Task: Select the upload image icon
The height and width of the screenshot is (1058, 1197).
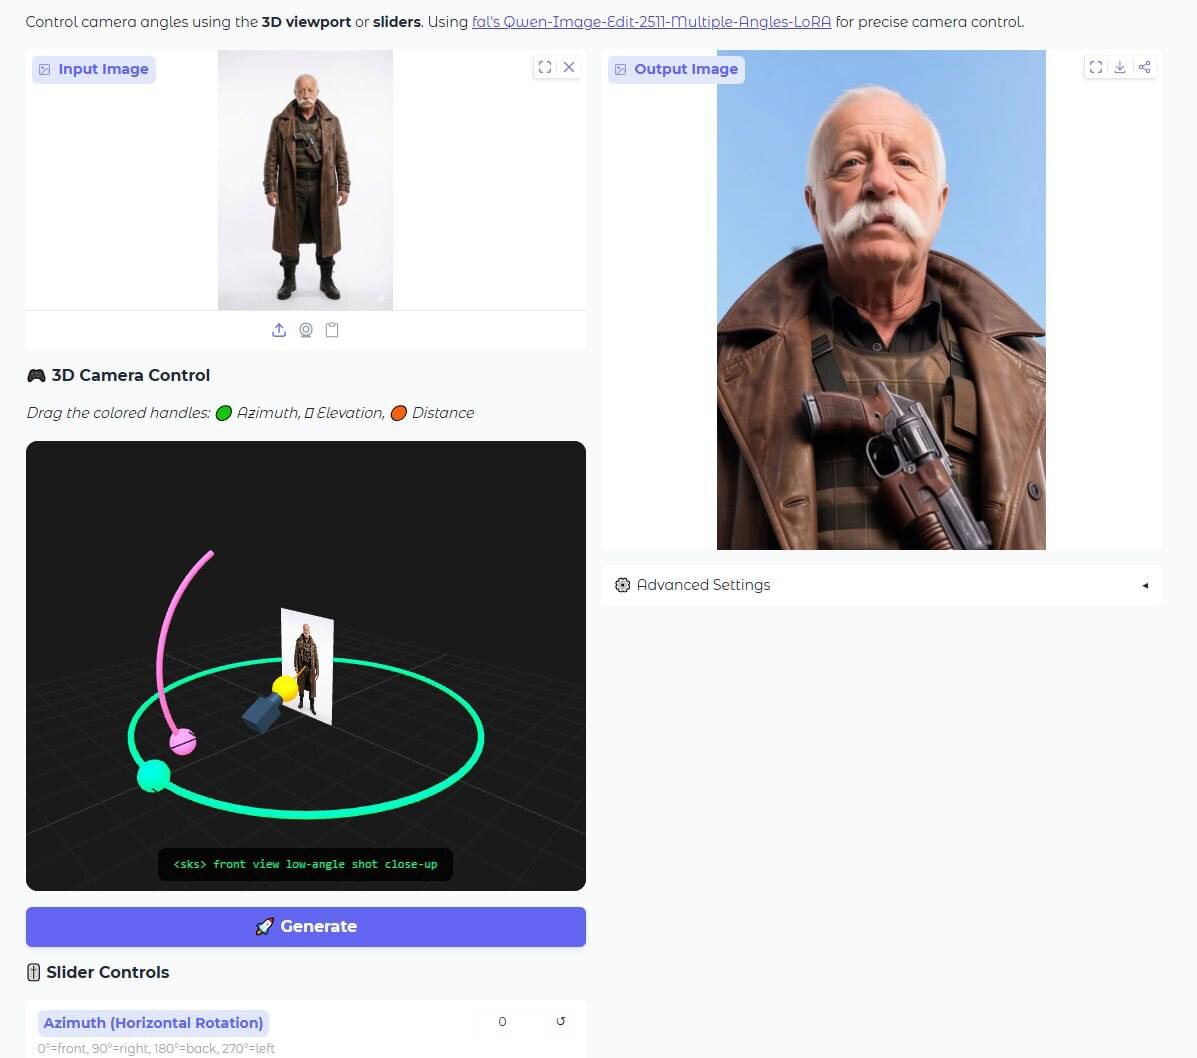Action: pos(280,330)
